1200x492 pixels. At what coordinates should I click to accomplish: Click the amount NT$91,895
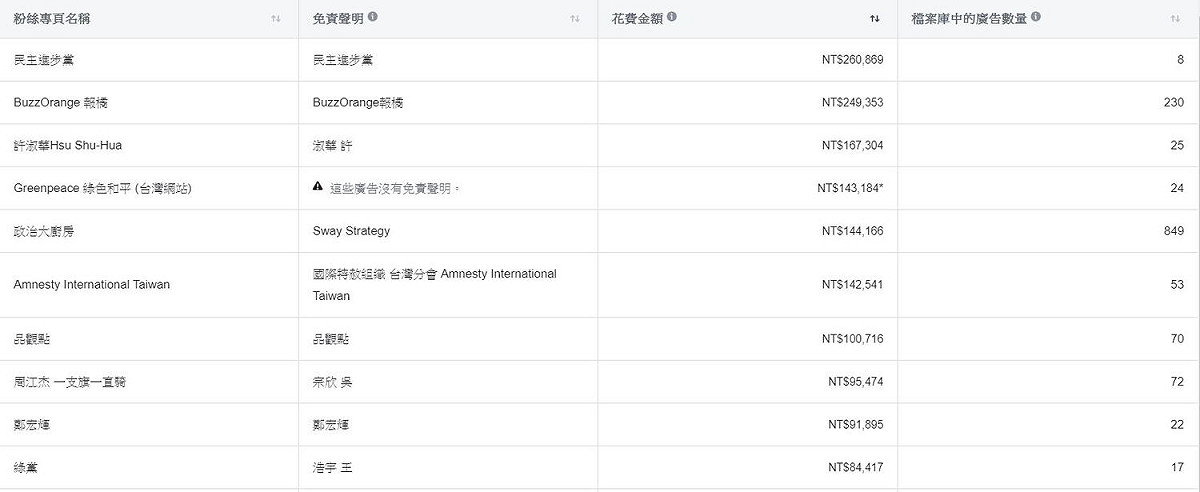(856, 425)
